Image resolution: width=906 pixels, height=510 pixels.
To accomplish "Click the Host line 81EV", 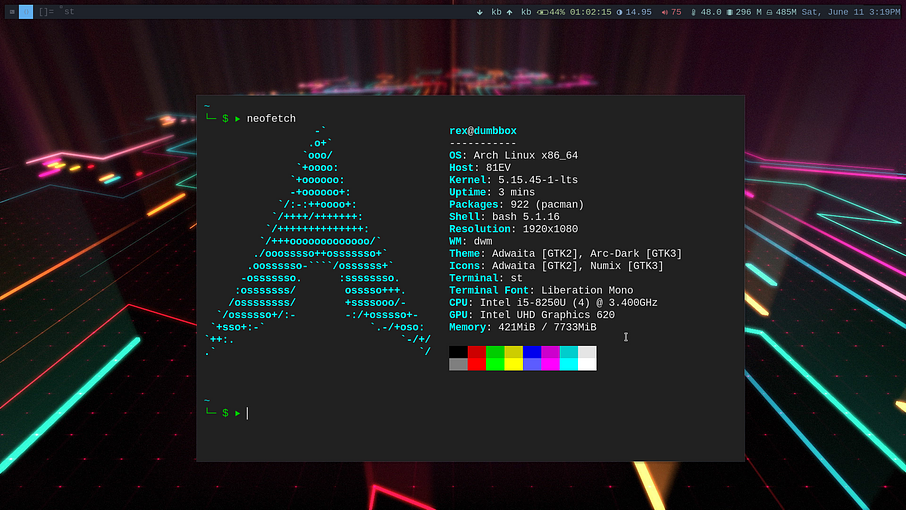I will [480, 167].
